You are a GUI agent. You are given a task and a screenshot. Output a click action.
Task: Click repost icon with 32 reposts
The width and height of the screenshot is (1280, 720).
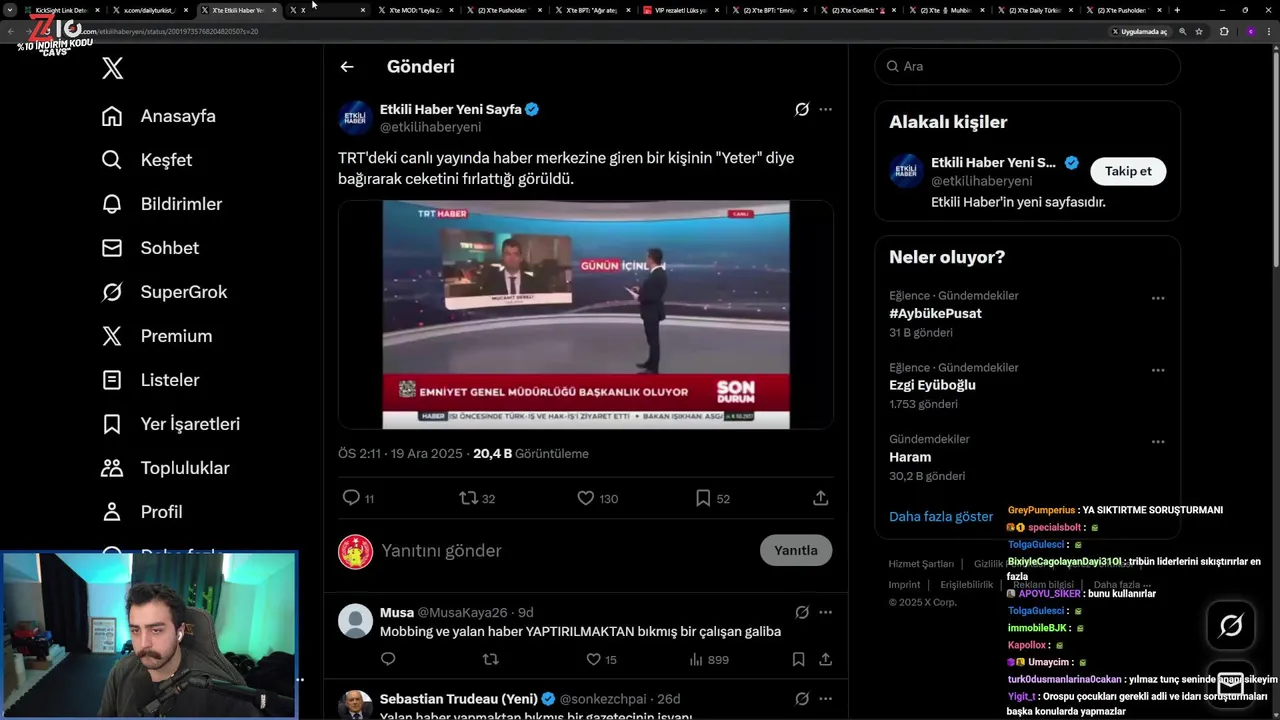click(x=468, y=497)
